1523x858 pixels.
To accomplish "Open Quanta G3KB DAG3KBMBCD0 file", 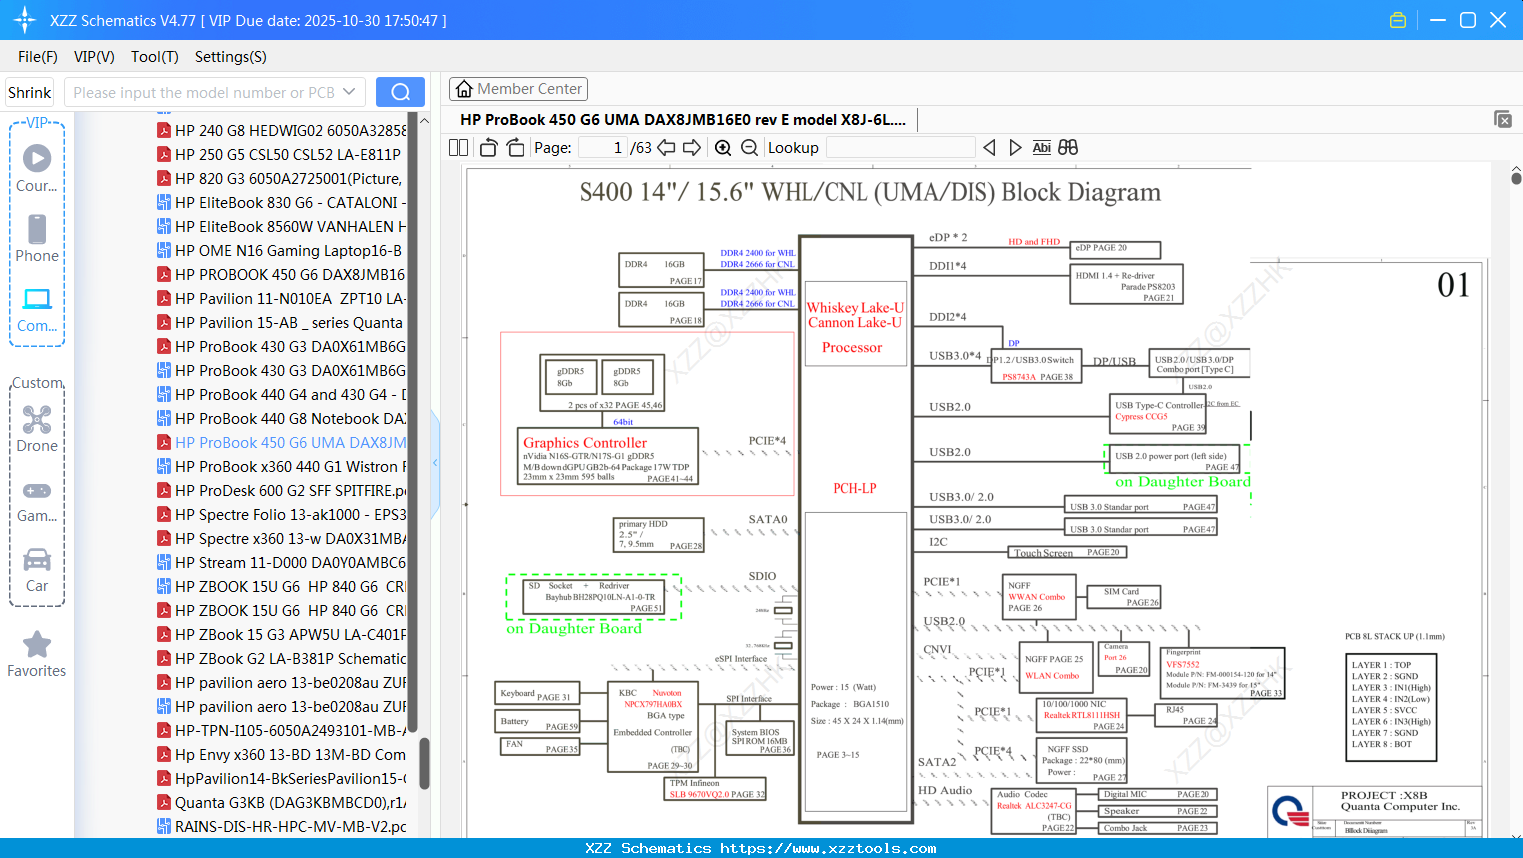I will (281, 802).
